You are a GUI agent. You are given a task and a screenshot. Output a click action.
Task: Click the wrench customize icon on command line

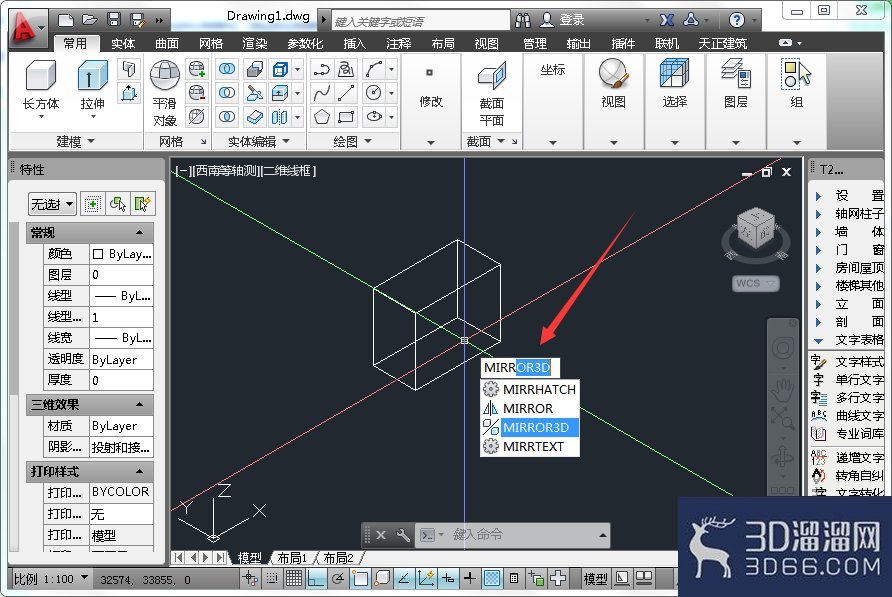[403, 535]
